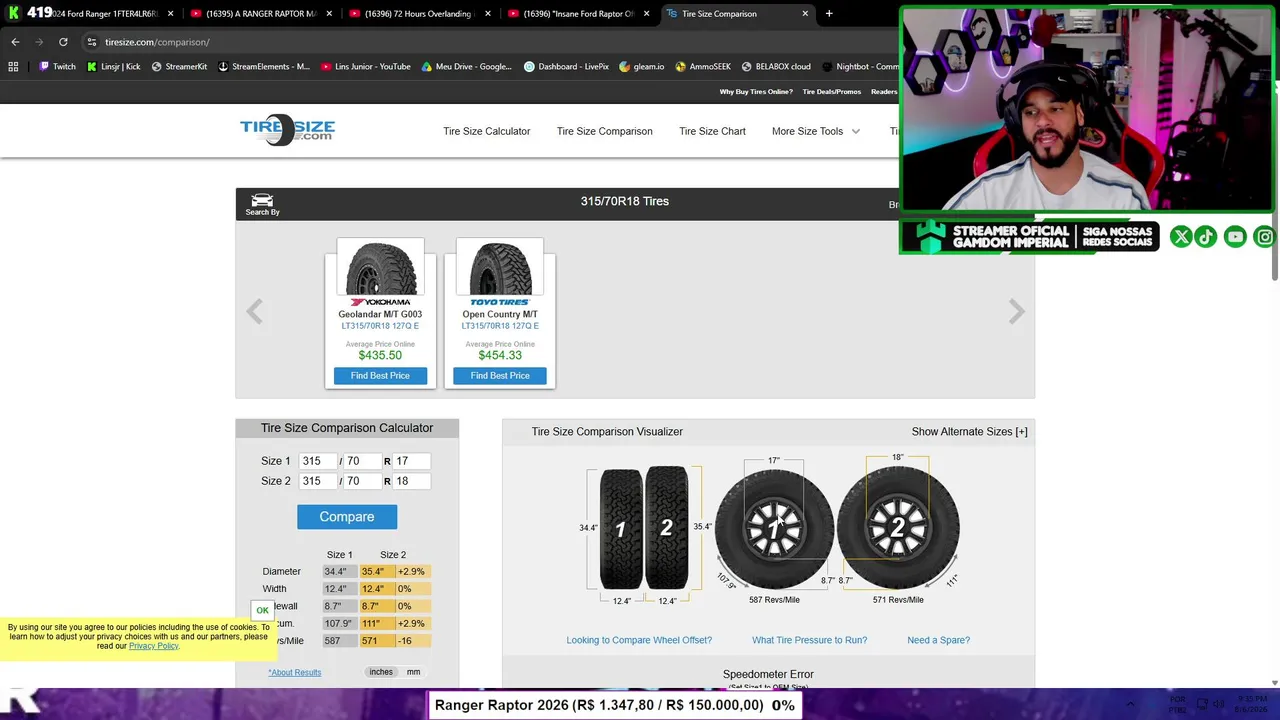Open the Meu Drive - Google bookmark

tap(467, 67)
